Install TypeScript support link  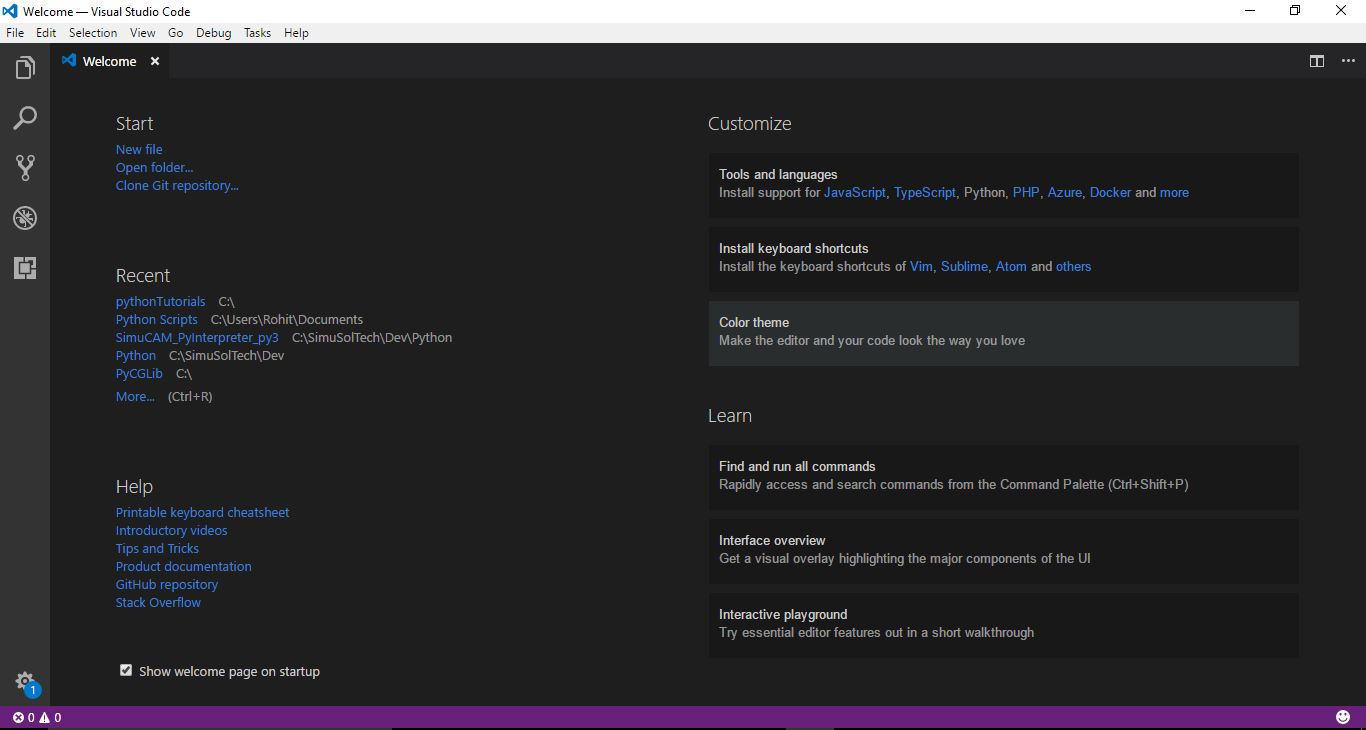click(925, 192)
